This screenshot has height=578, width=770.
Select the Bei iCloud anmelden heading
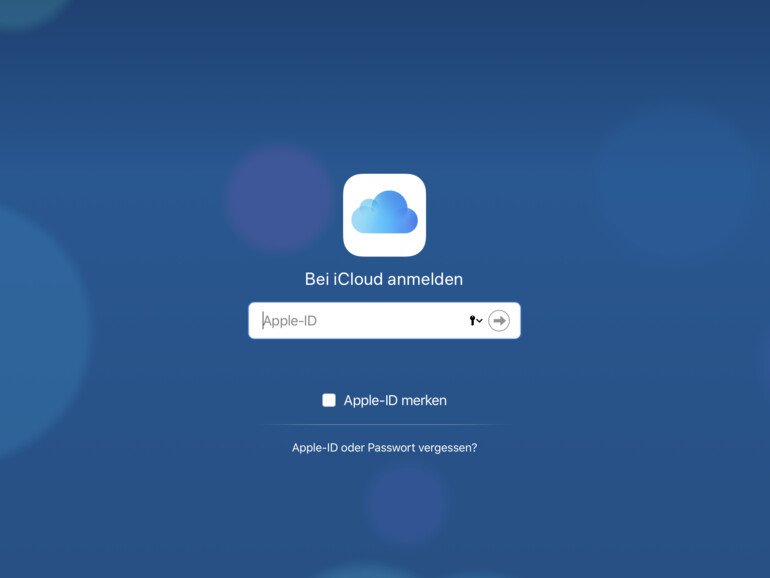click(x=384, y=279)
